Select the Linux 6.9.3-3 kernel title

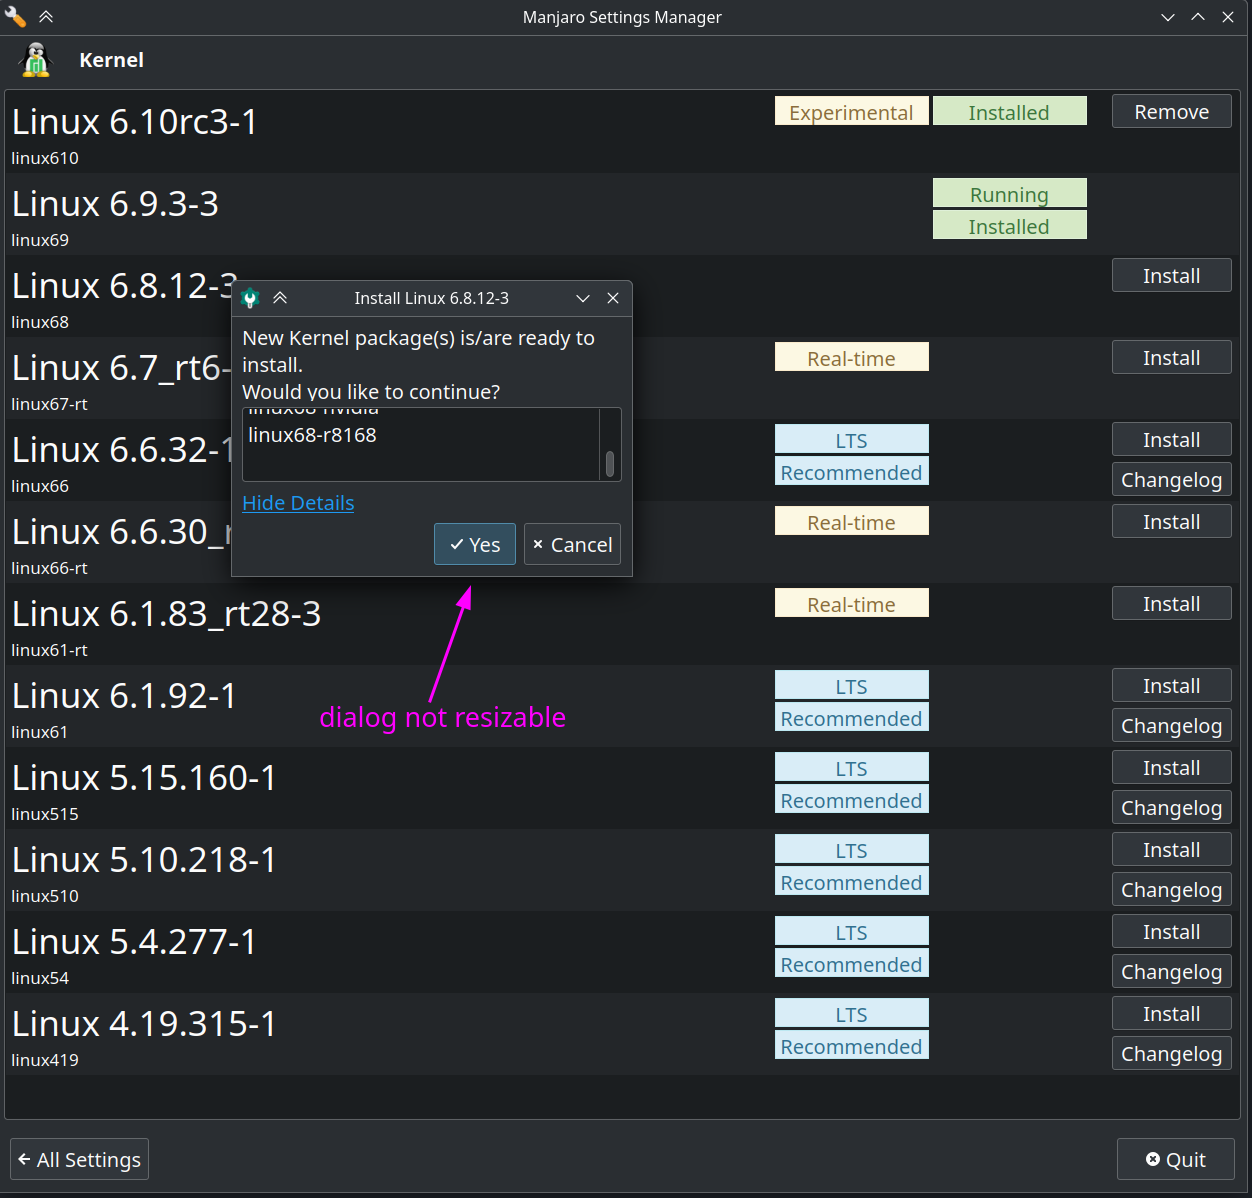[x=115, y=204]
